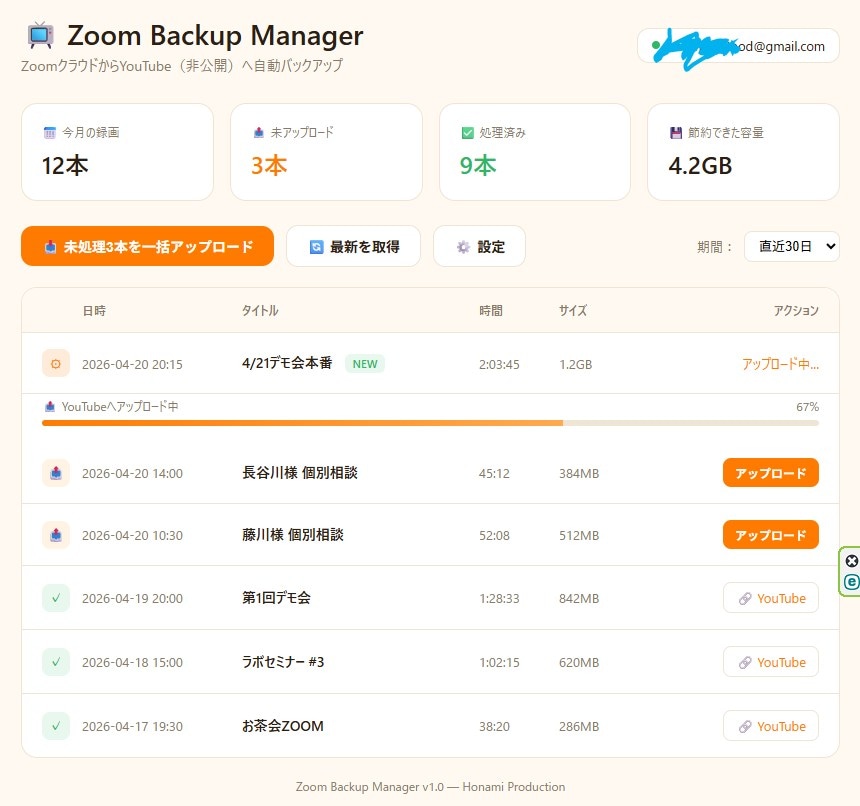
Task: Select the お茶会ZOOM title
Action: point(282,726)
